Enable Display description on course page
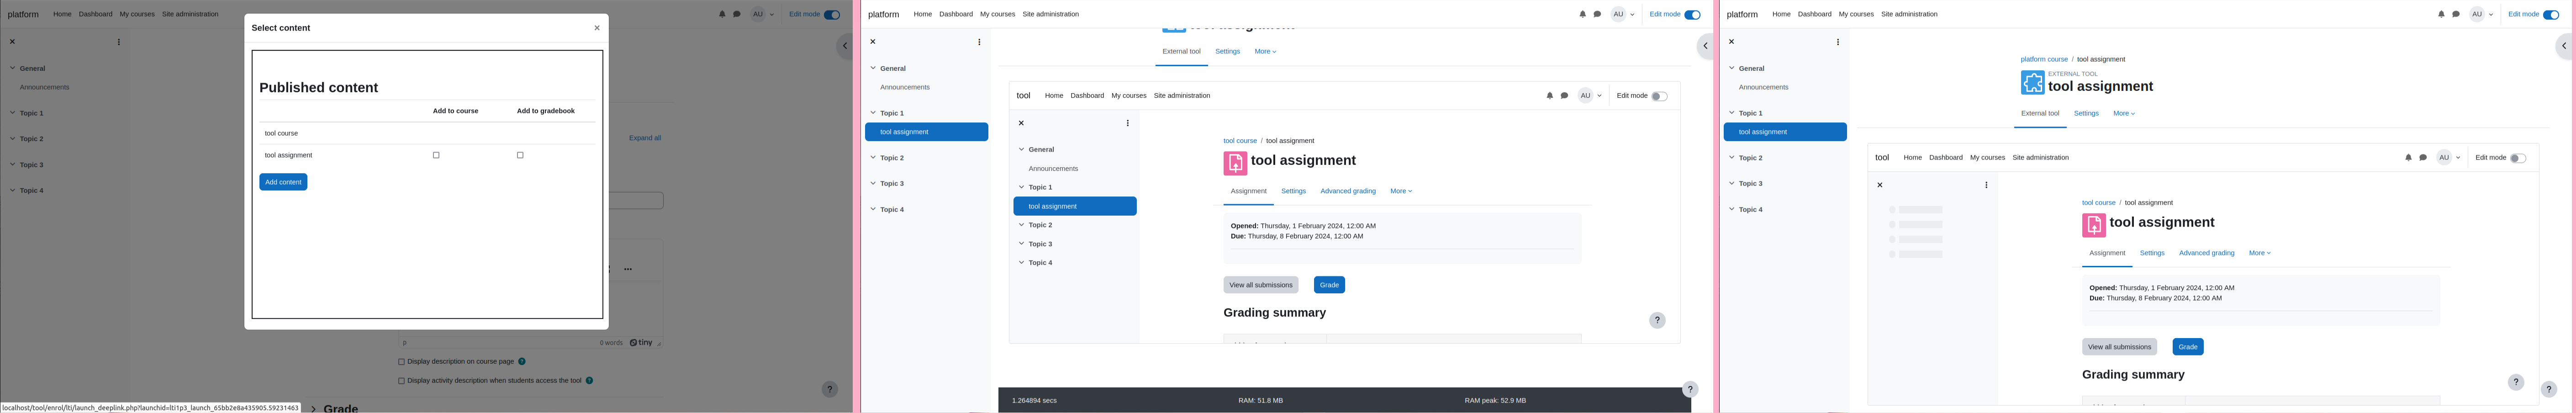 [402, 361]
